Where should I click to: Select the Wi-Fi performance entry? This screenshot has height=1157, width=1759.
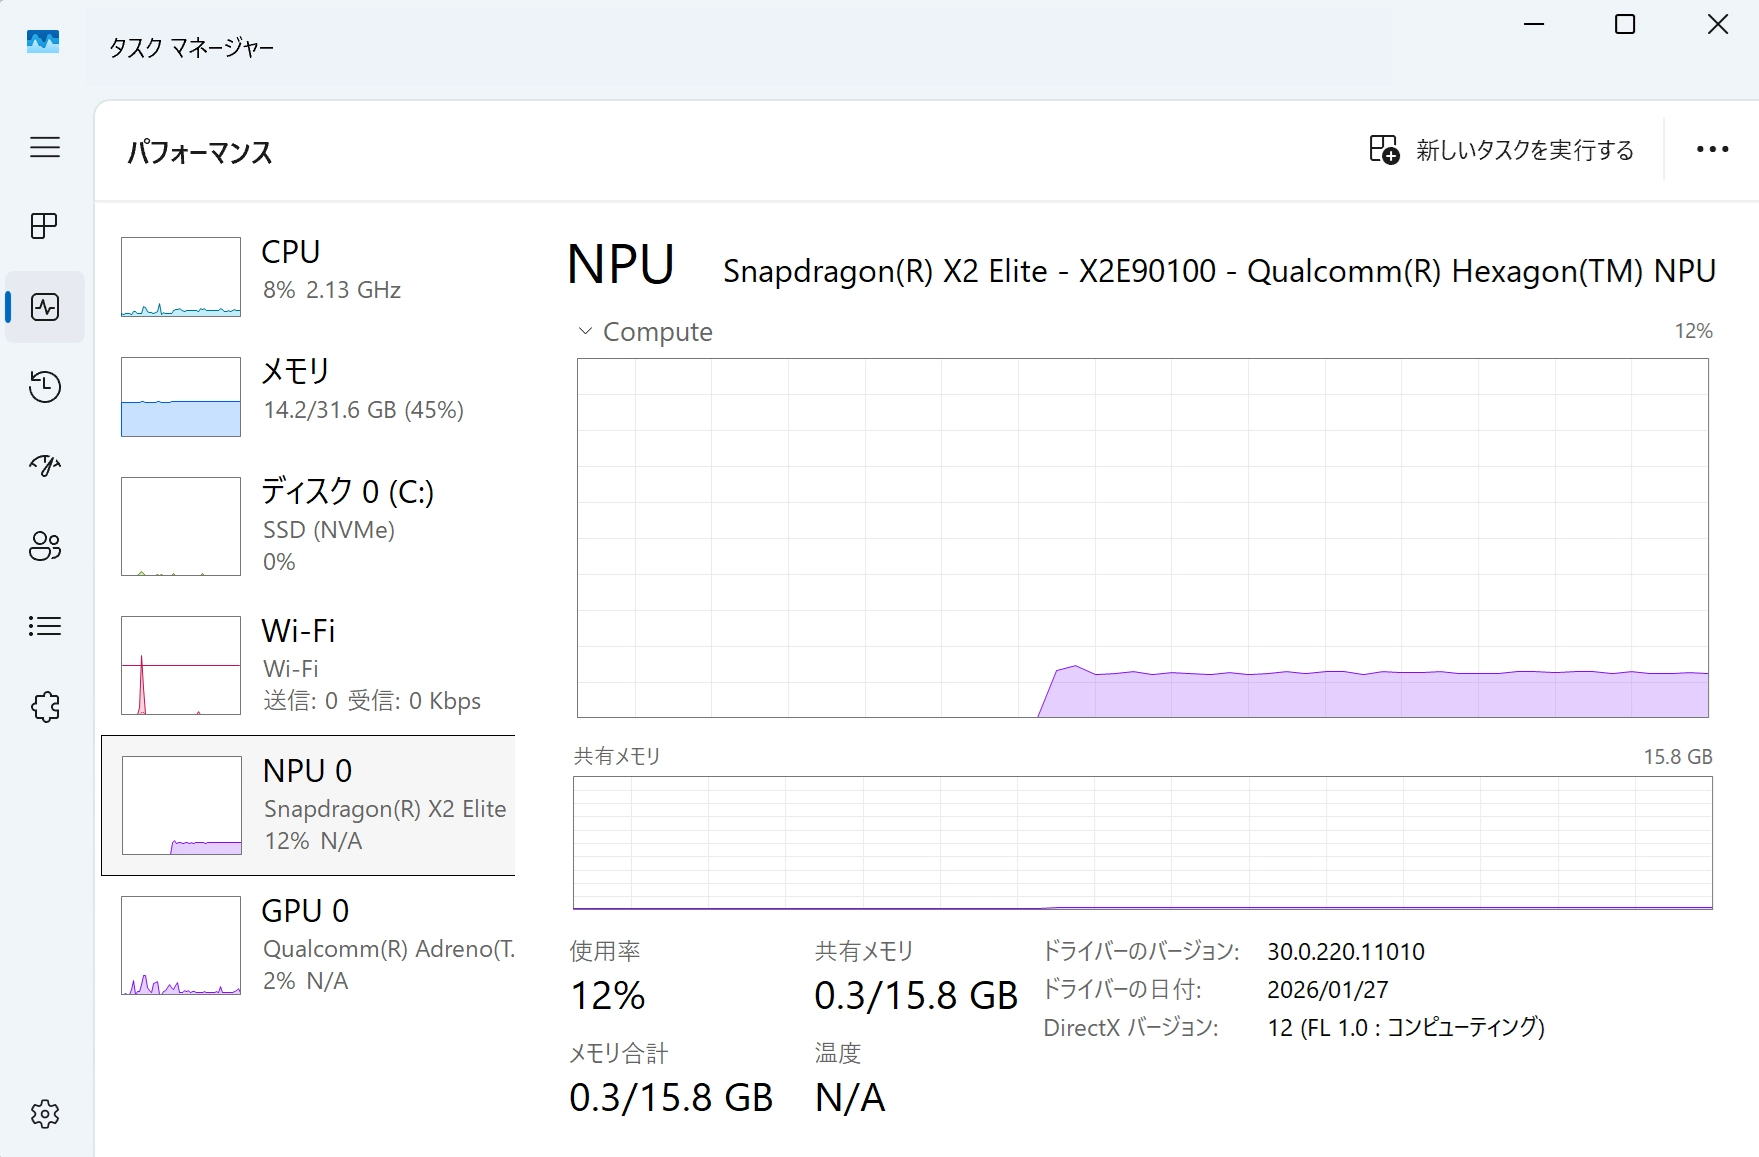pyautogui.click(x=308, y=665)
